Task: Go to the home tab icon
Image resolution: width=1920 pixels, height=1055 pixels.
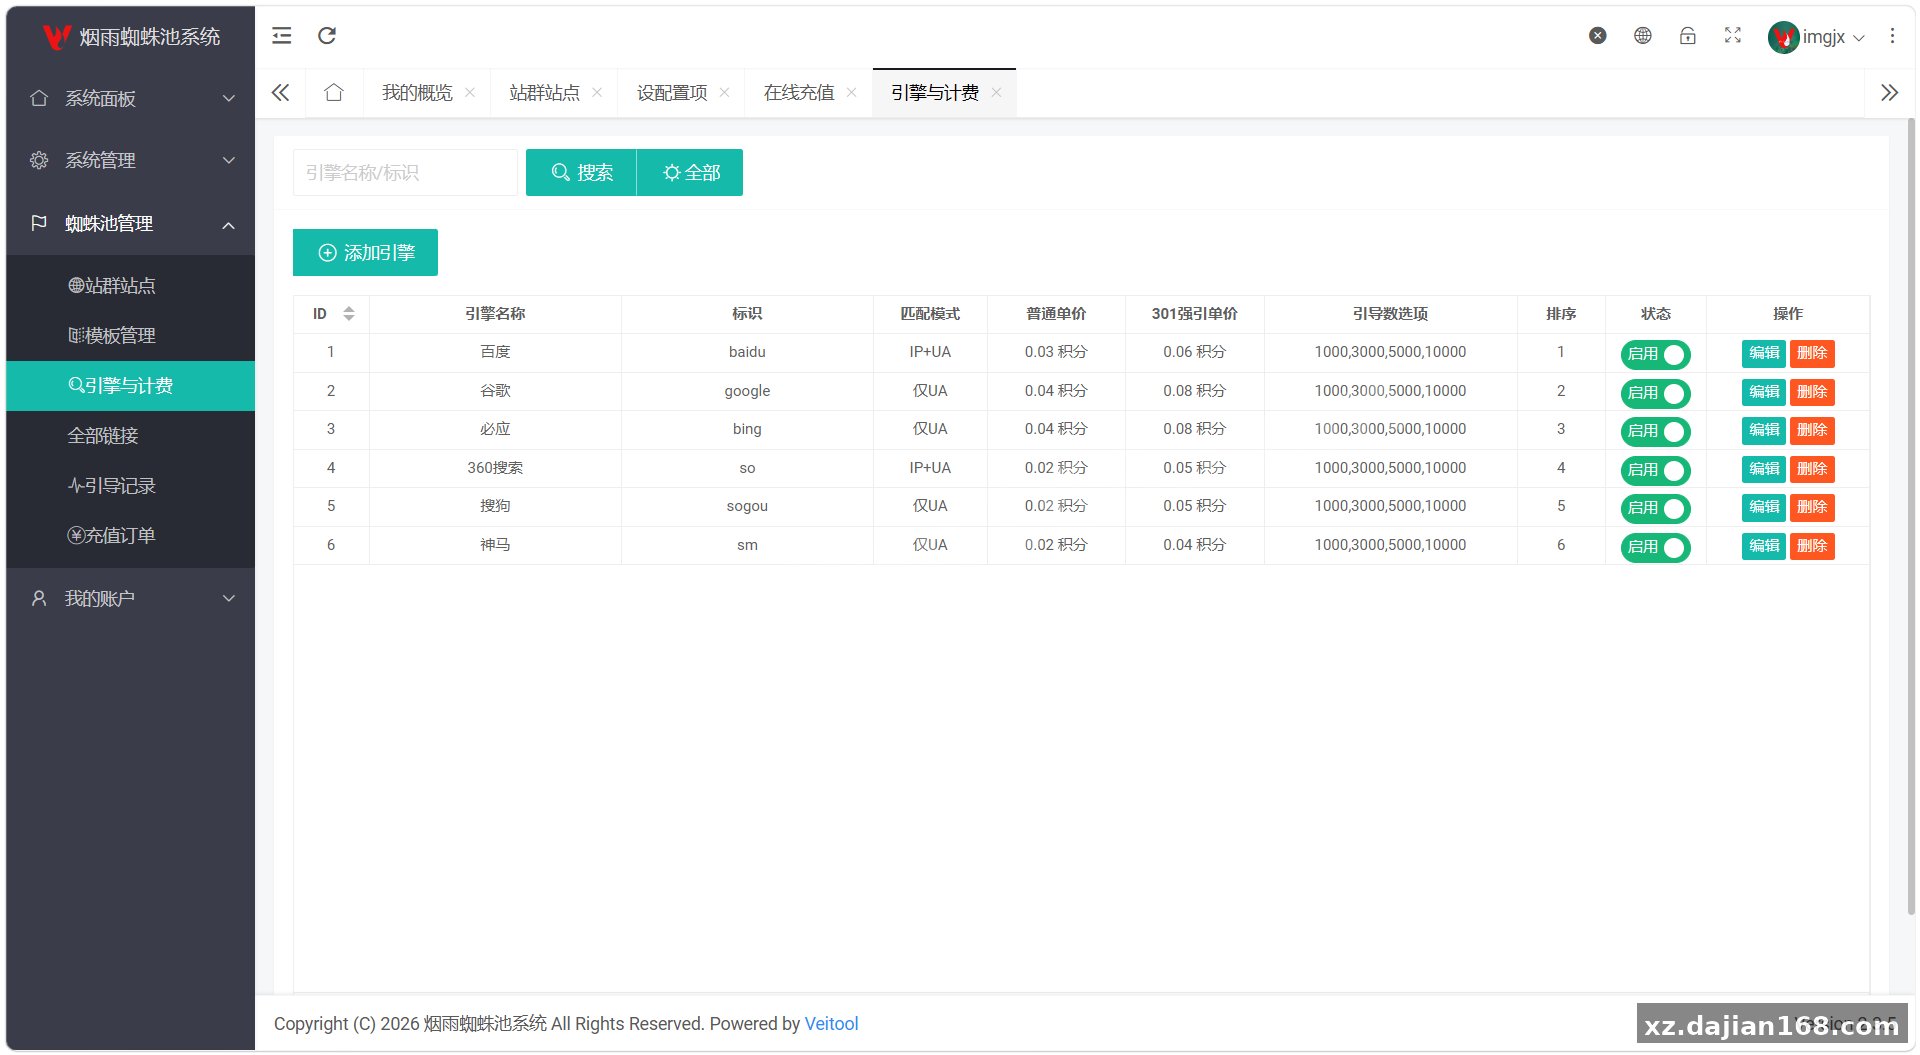Action: click(x=334, y=93)
